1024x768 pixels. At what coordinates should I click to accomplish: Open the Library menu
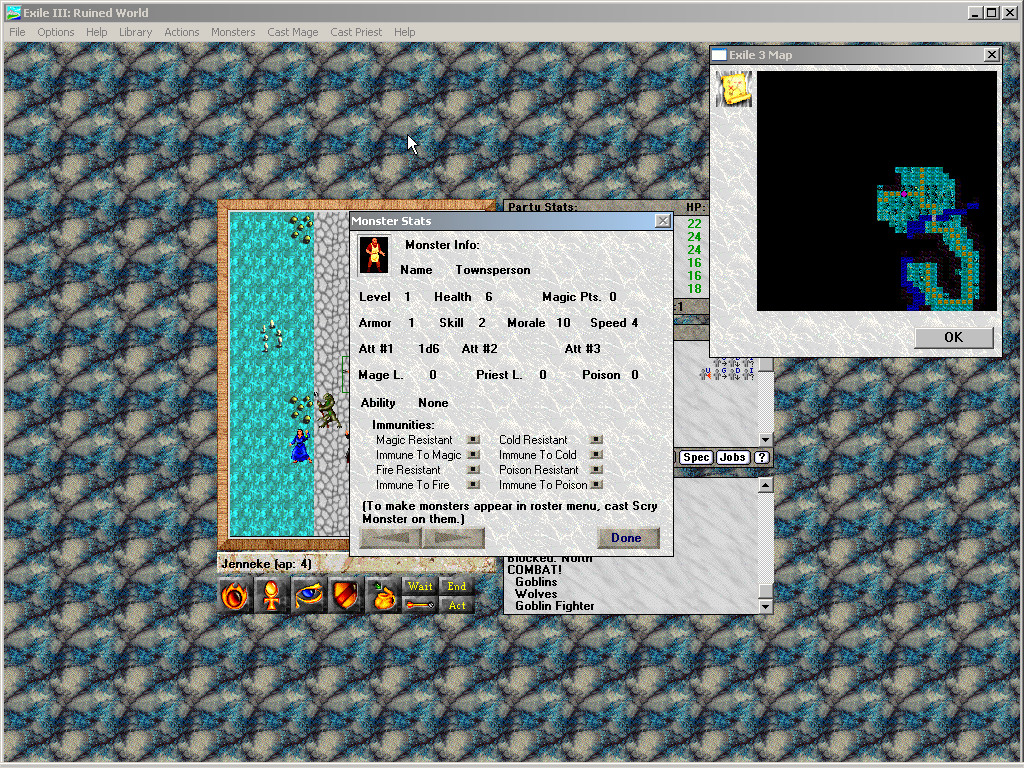135,32
